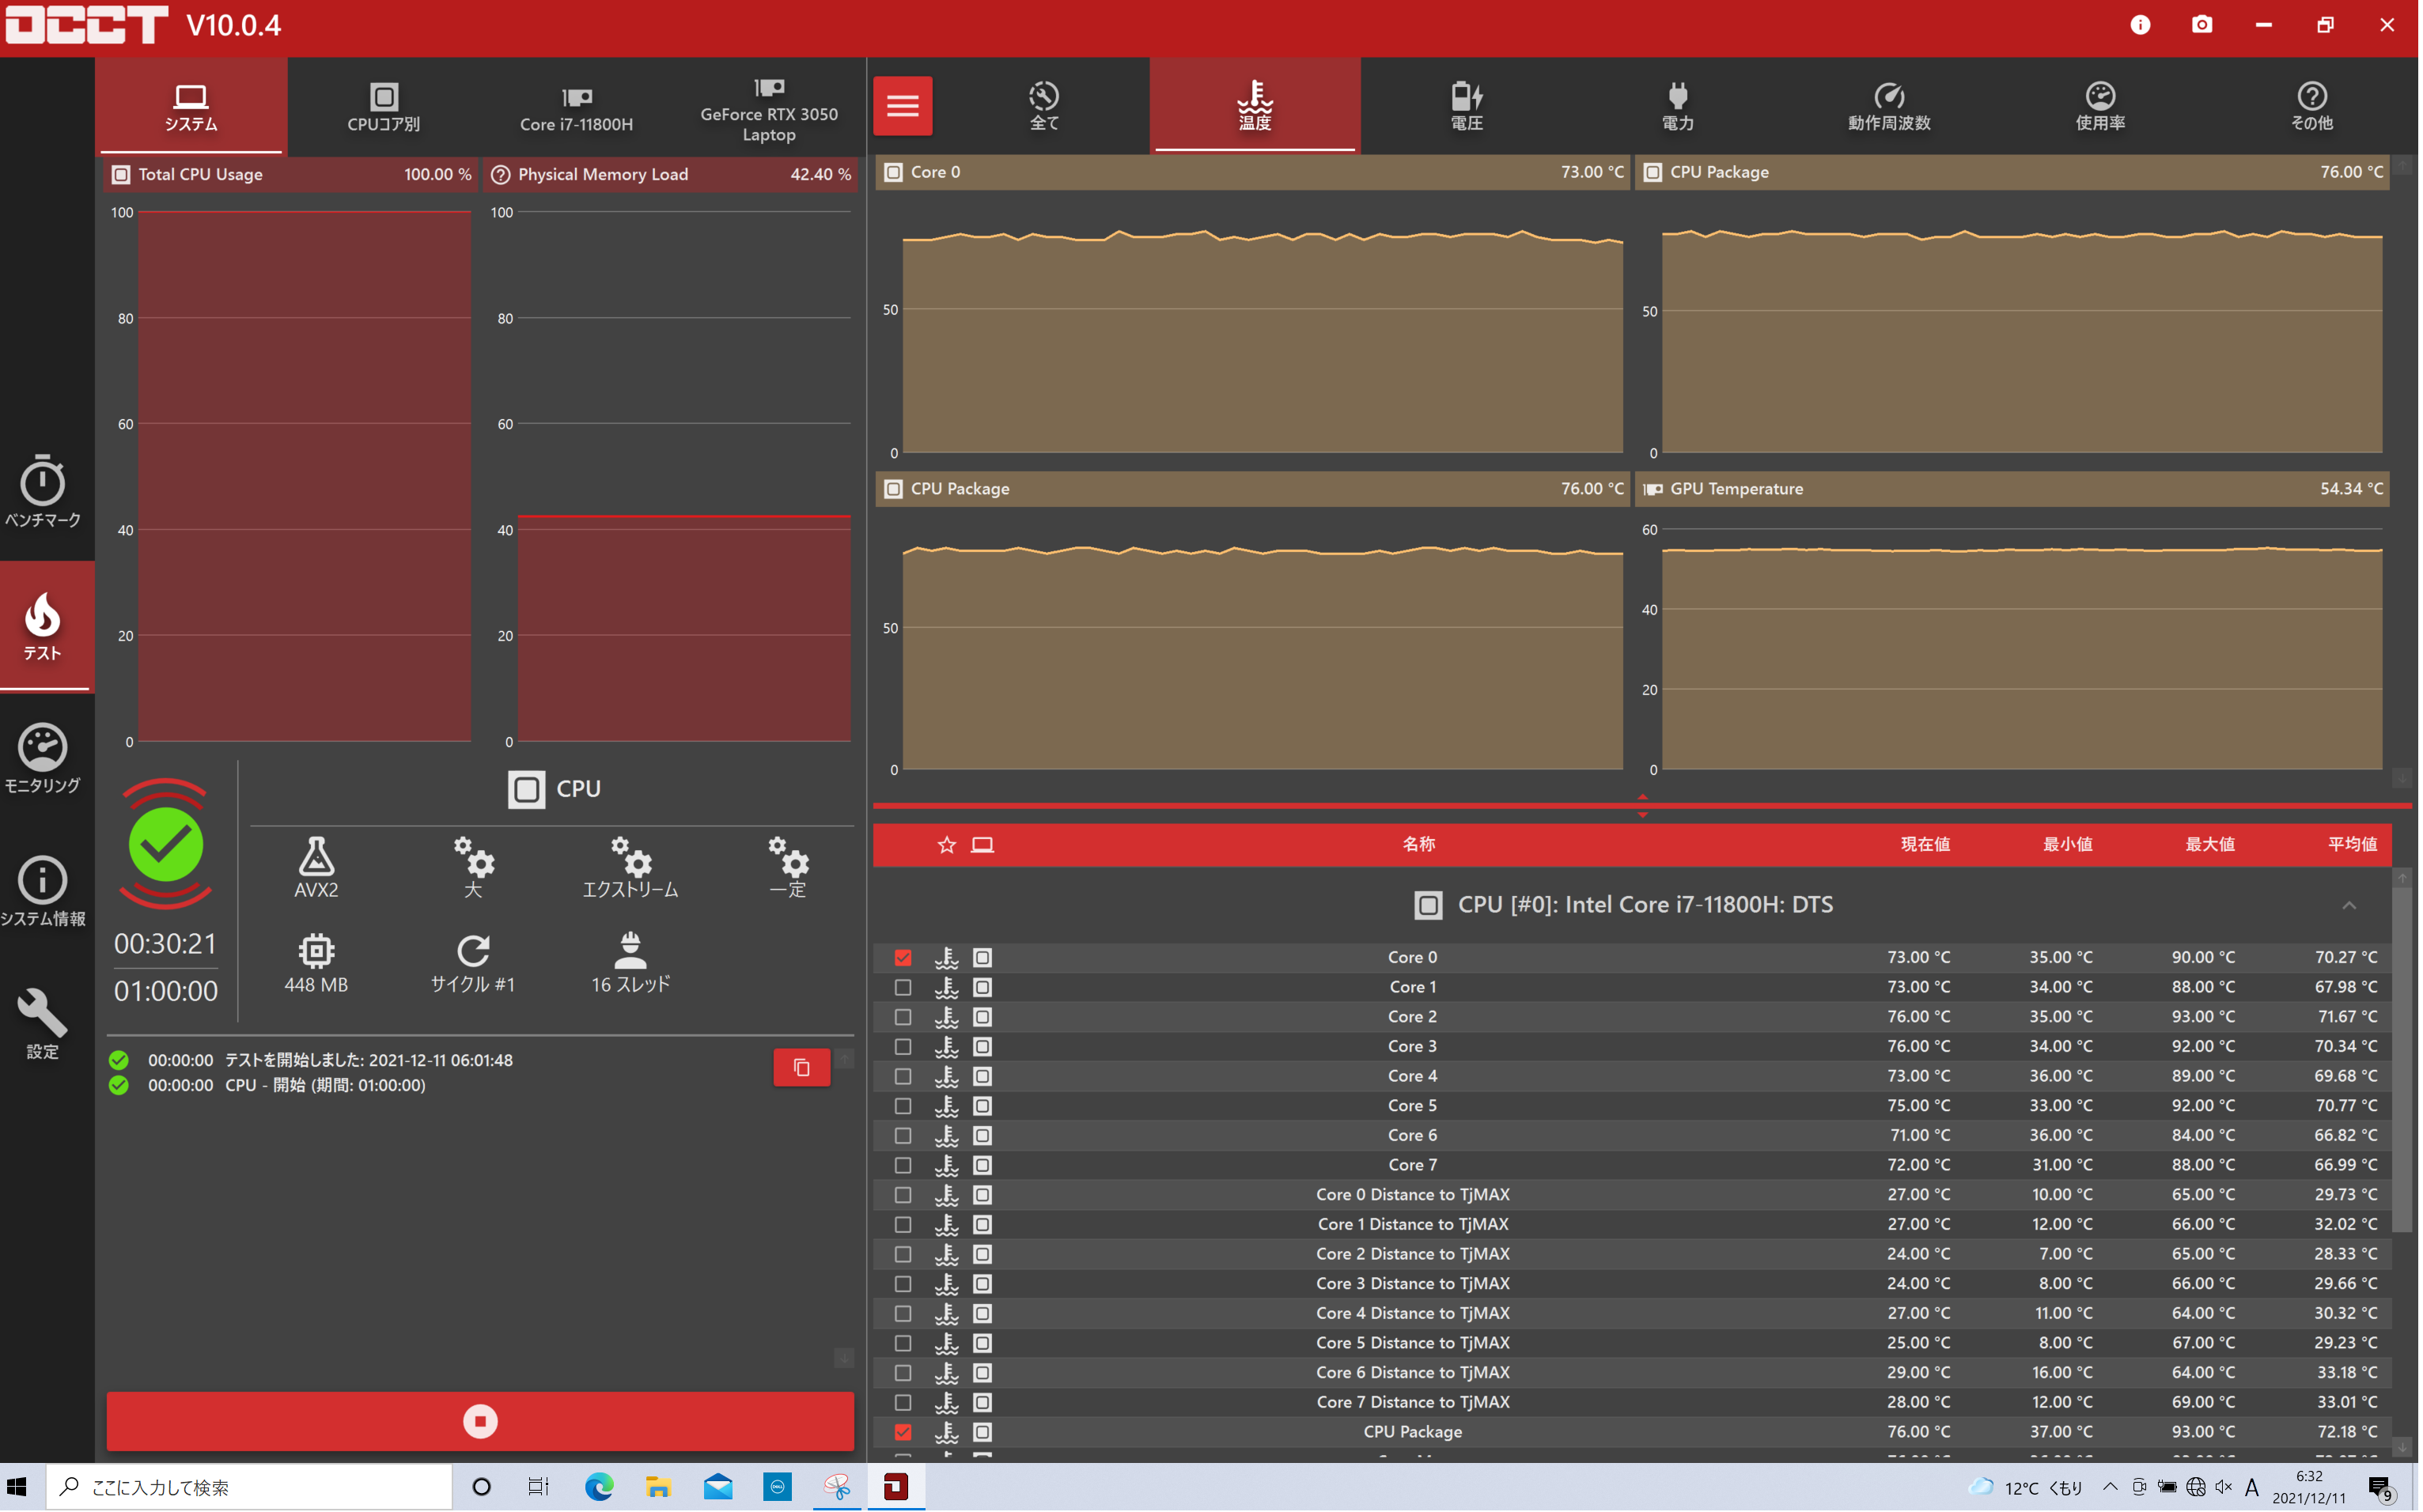2423x1512 pixels.
Task: Switch to GeForce RTX 3050 Laptop tab
Action: (769, 106)
